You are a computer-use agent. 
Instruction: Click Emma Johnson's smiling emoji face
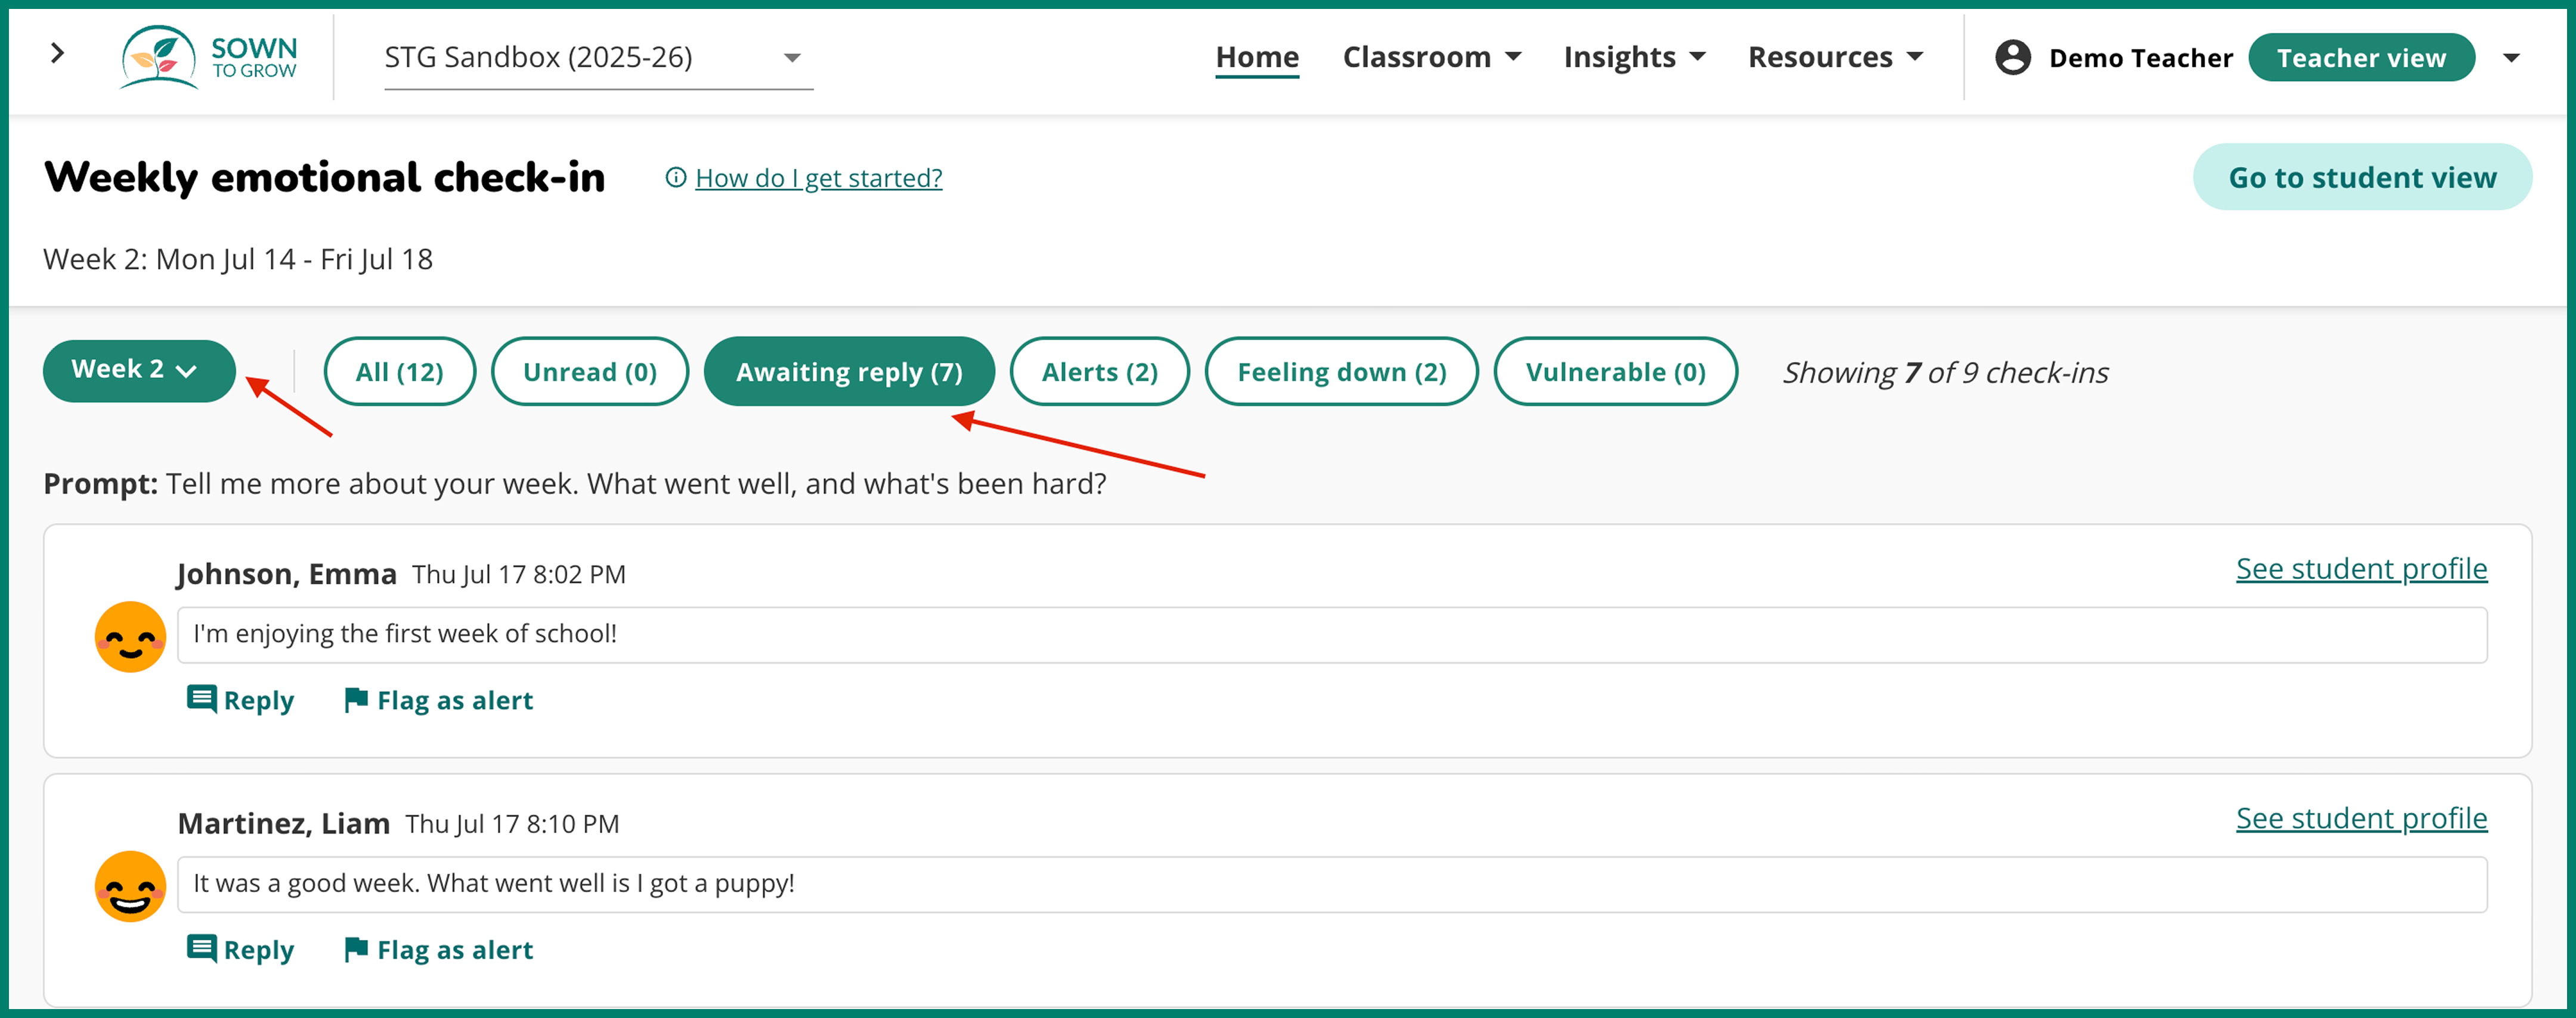point(130,637)
